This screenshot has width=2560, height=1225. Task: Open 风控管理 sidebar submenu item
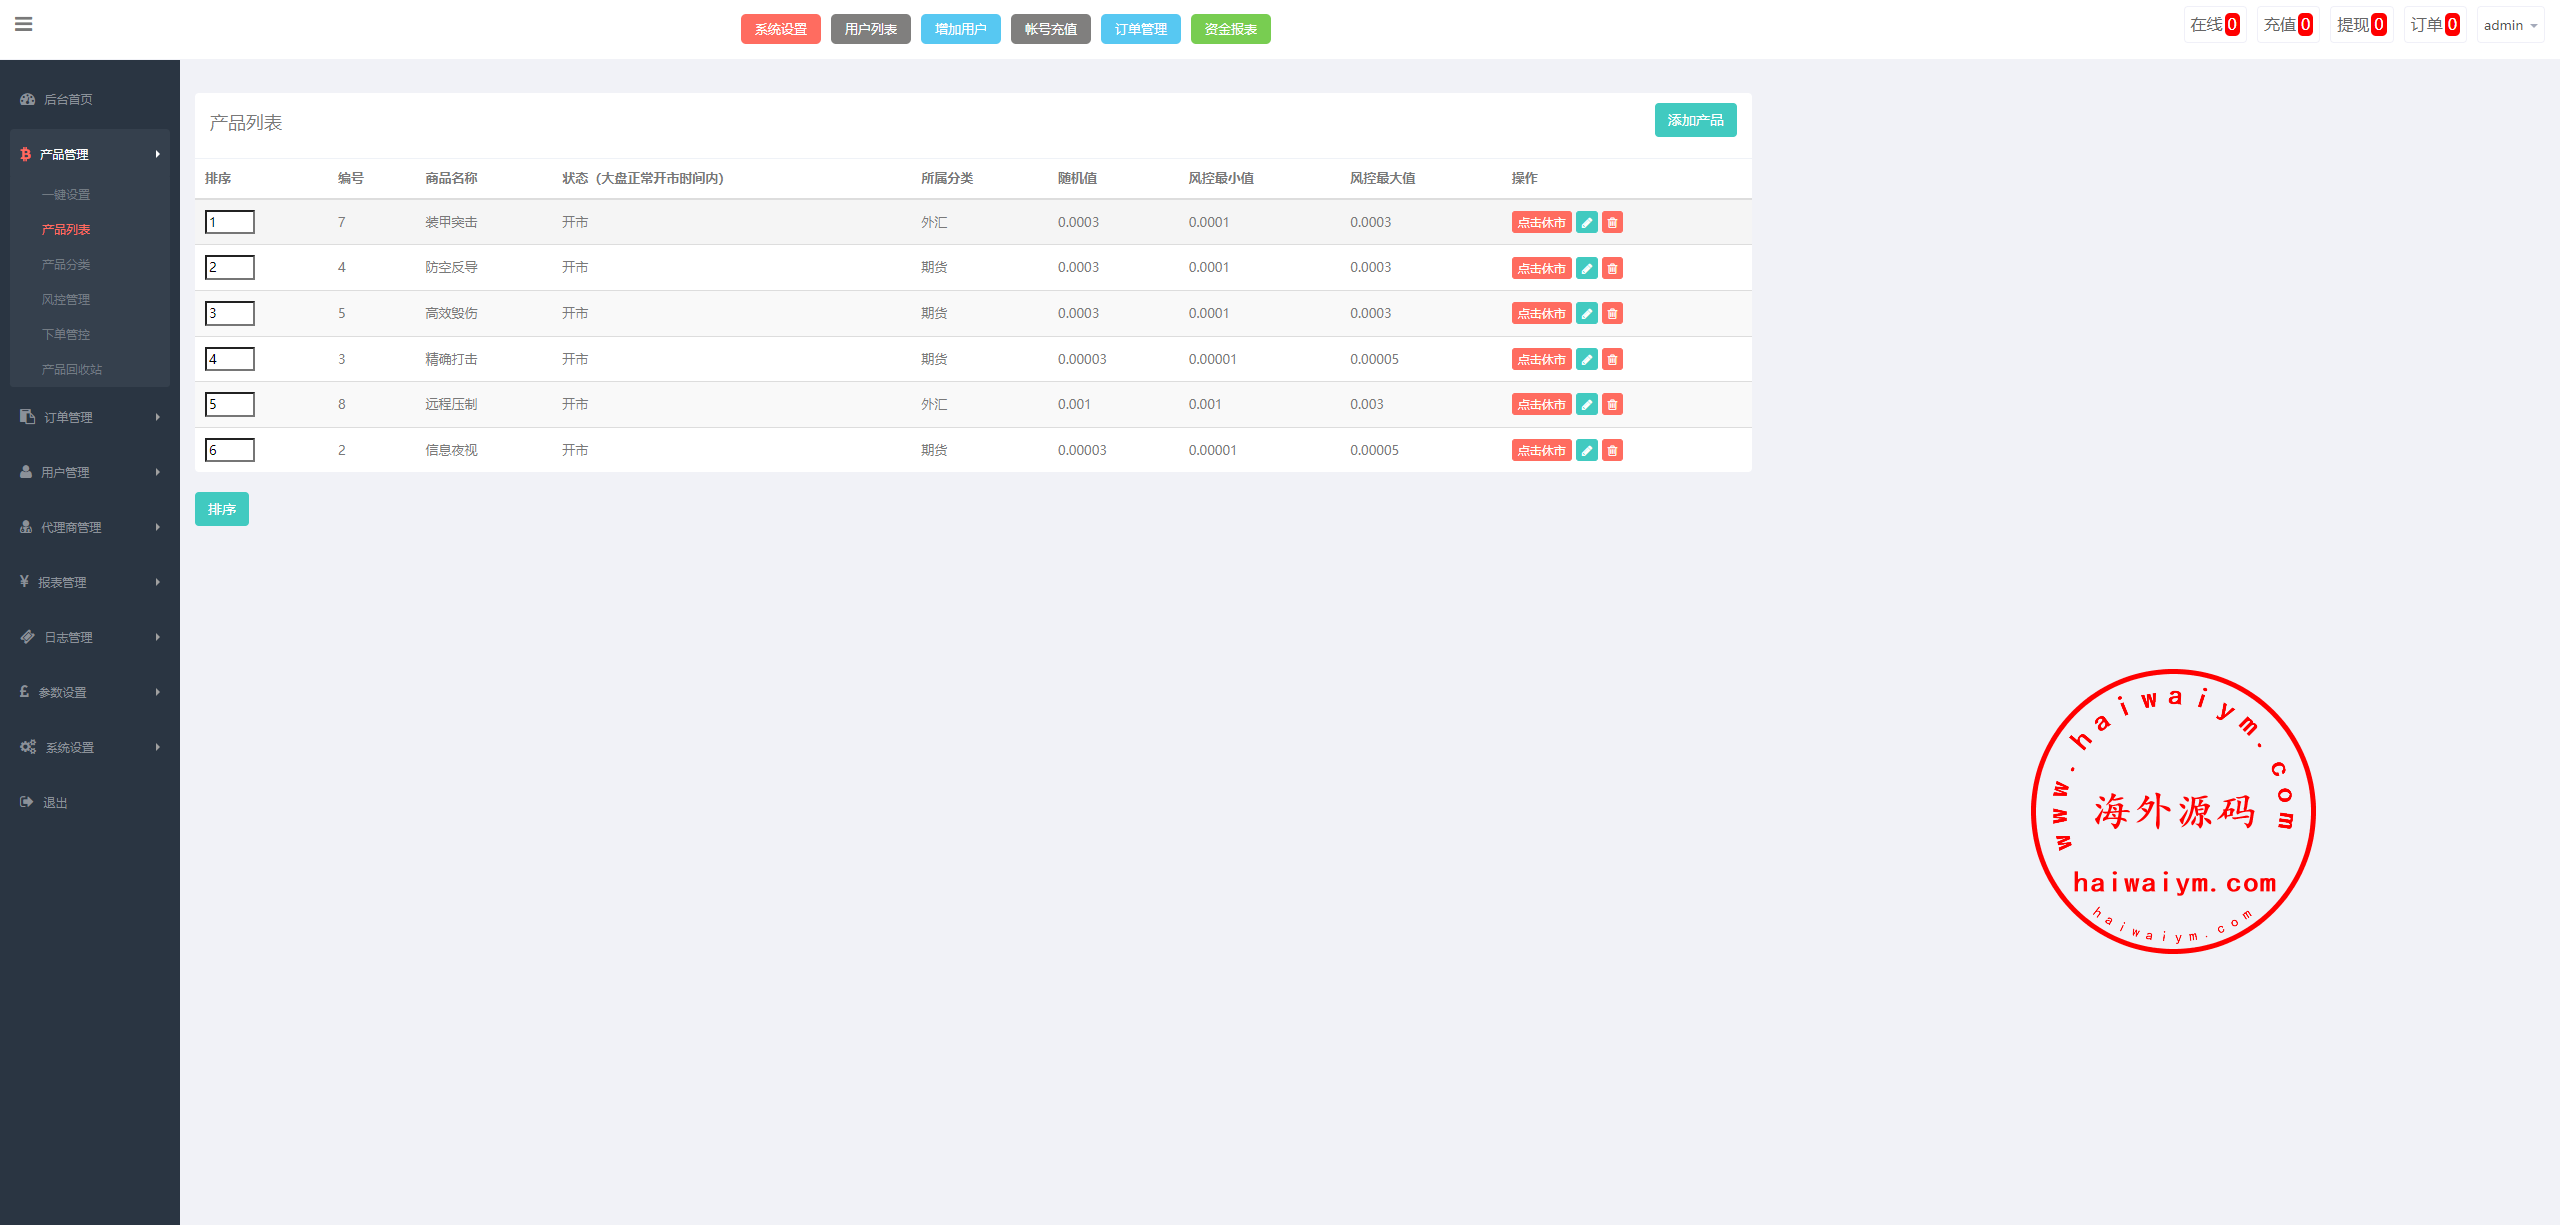pos(66,299)
